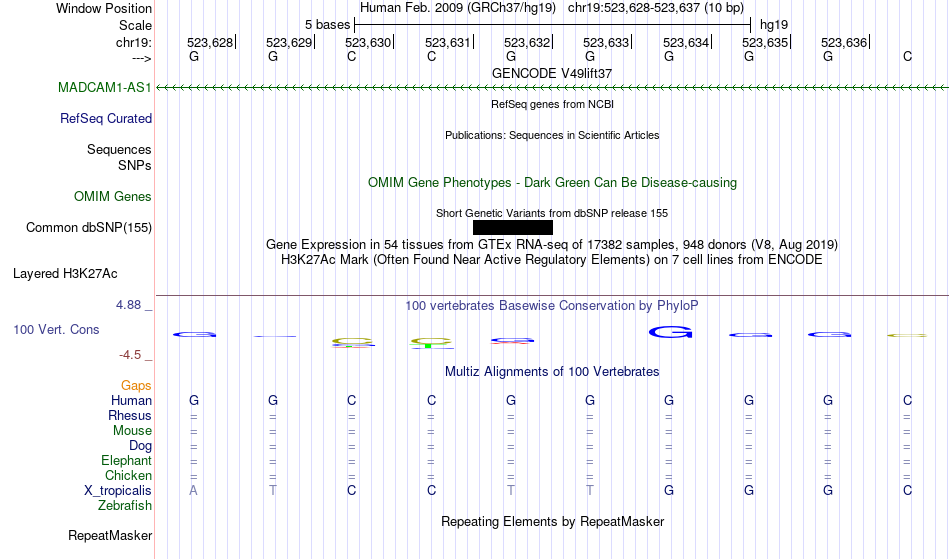The width and height of the screenshot is (950, 559).
Task: Click the Mouse species row label
Action: [132, 431]
